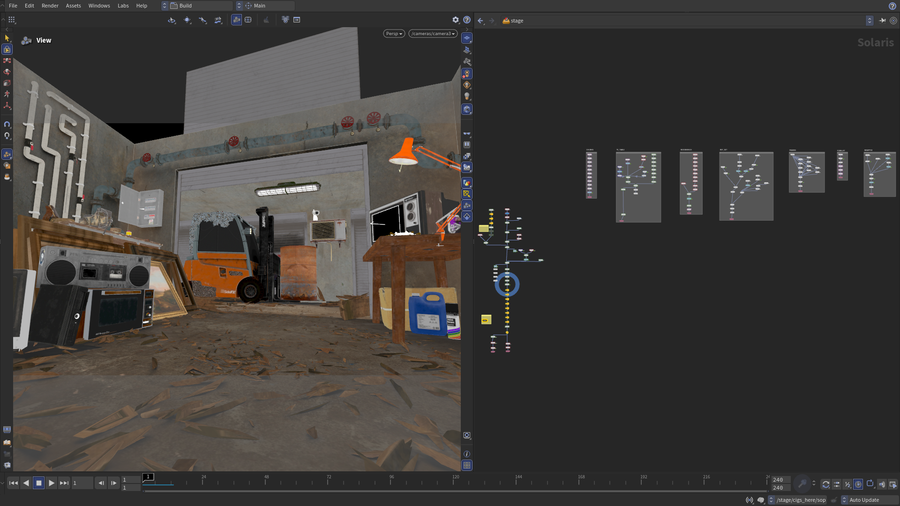Click the View tool icon
This screenshot has height=506, width=900.
[x=26, y=40]
